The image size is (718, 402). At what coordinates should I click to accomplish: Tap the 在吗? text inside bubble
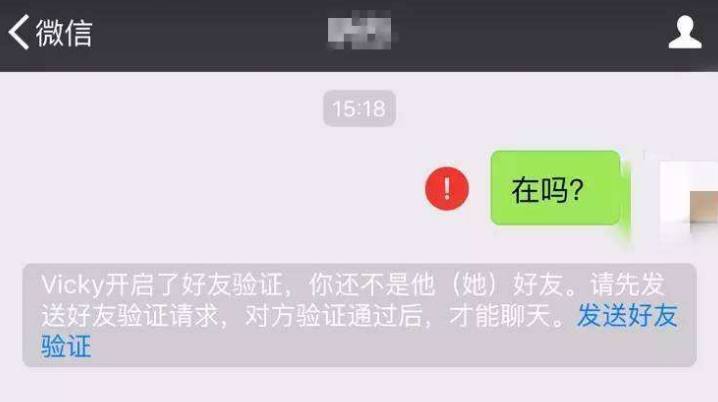click(547, 190)
